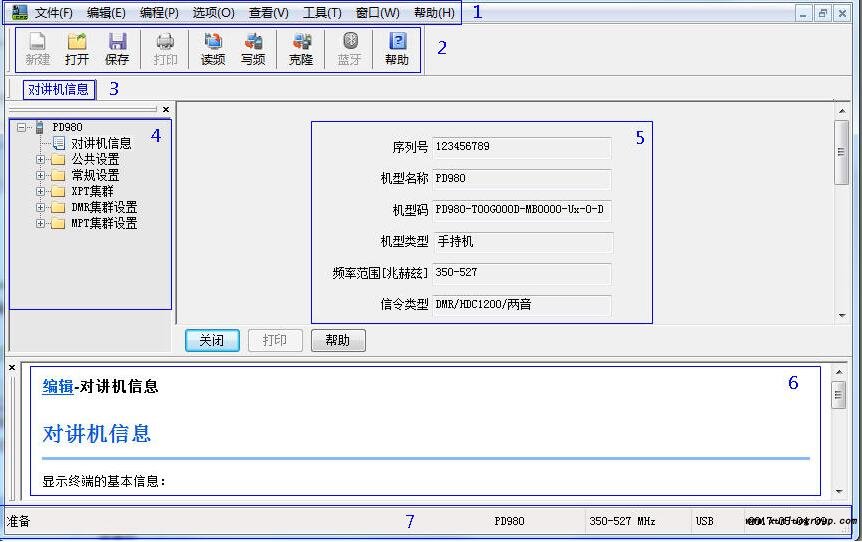This screenshot has height=542, width=862.
Task: Click the 蓝牙 (Bluetooth) toolbar icon
Action: click(x=350, y=49)
